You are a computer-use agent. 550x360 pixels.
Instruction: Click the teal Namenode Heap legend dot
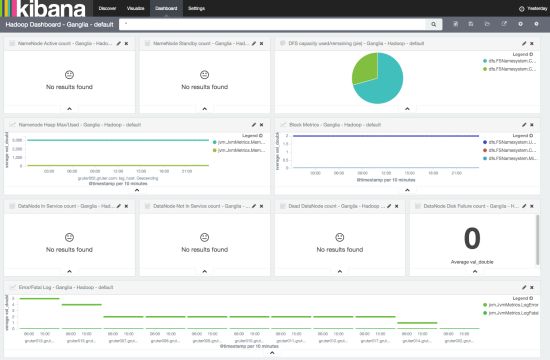click(x=215, y=142)
